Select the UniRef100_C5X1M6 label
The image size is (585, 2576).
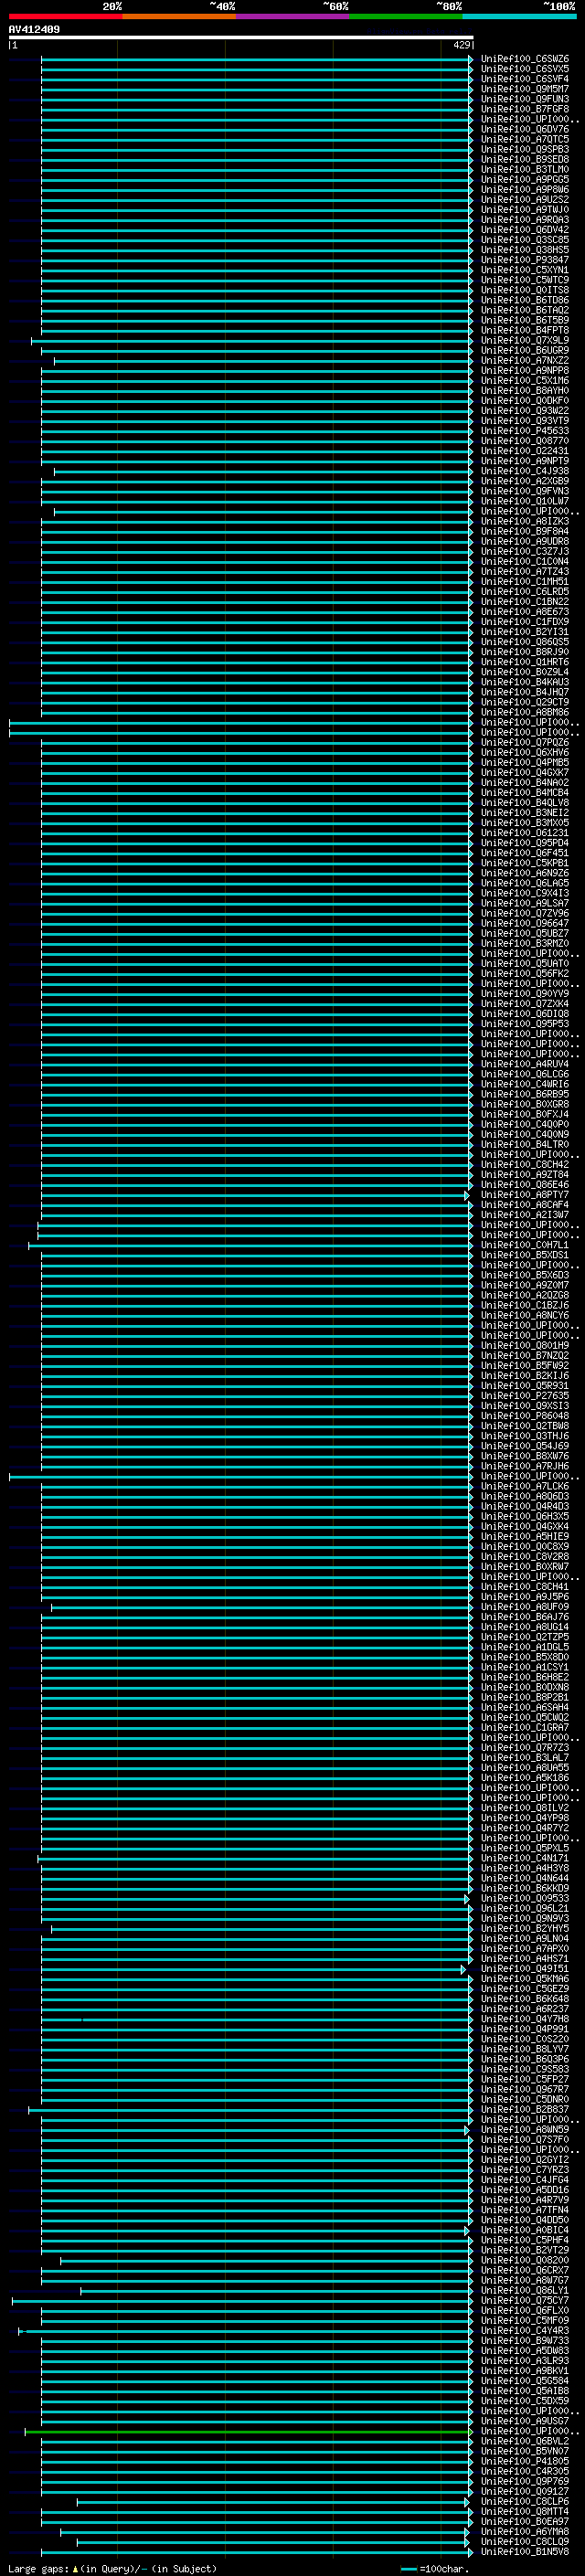click(x=525, y=381)
